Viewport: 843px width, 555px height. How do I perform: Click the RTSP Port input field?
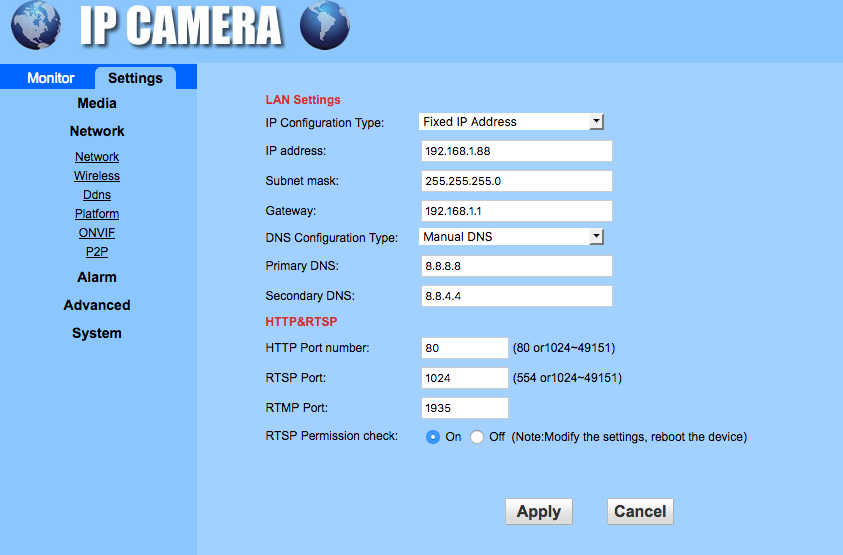pyautogui.click(x=465, y=378)
